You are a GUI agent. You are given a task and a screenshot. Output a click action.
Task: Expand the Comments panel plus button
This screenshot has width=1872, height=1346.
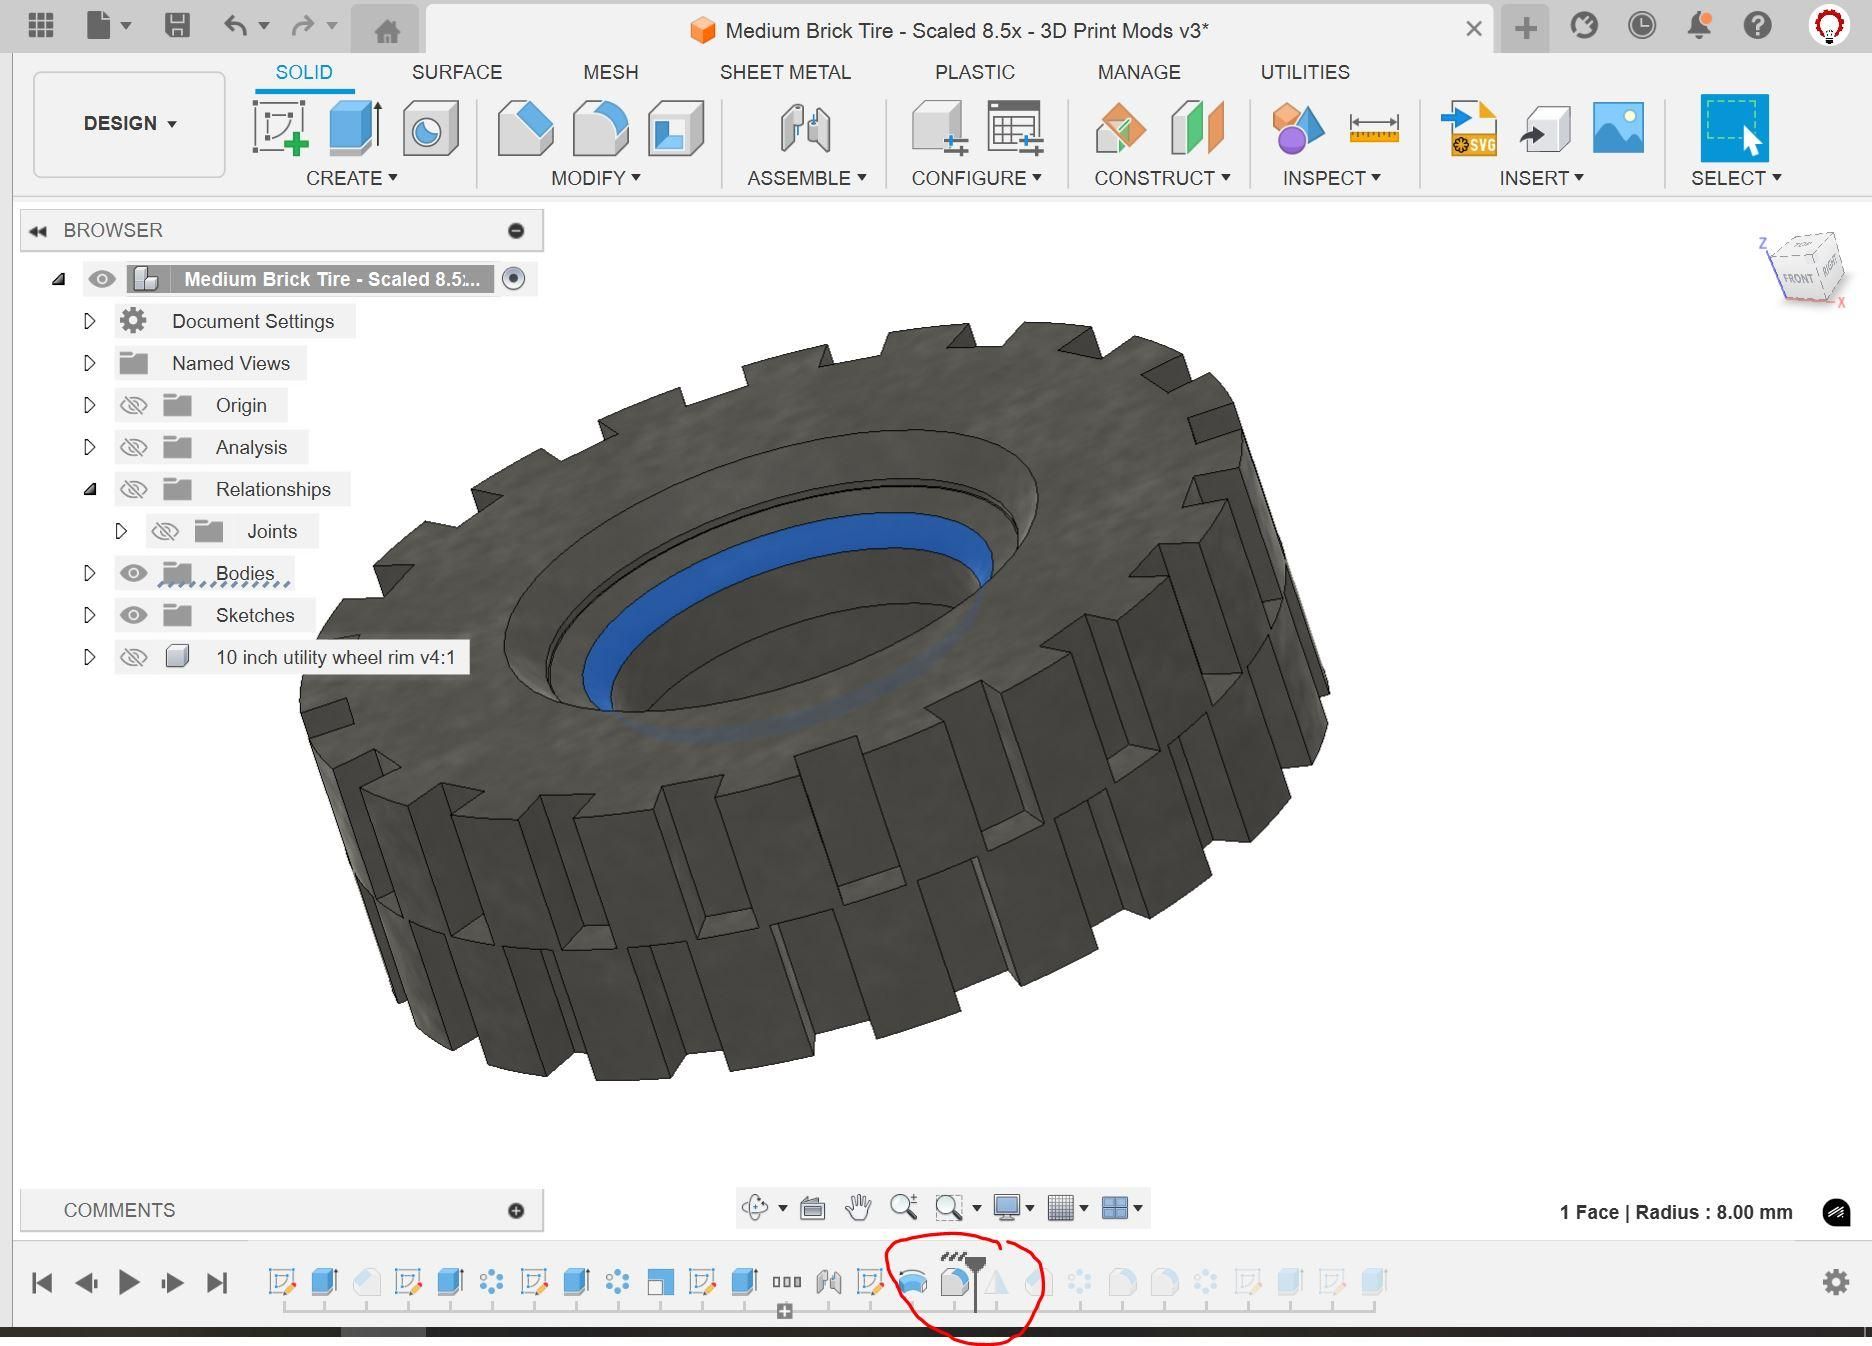[x=516, y=1211]
